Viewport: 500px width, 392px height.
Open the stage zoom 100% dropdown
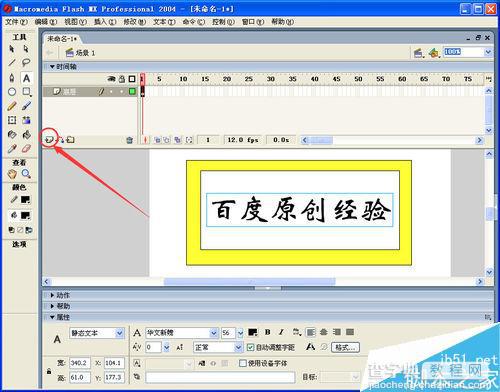[488, 52]
